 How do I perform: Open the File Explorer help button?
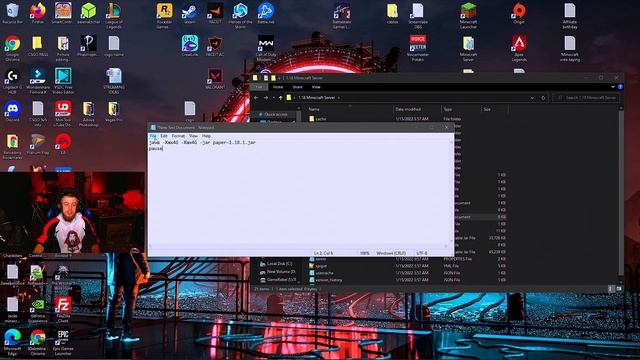point(620,87)
